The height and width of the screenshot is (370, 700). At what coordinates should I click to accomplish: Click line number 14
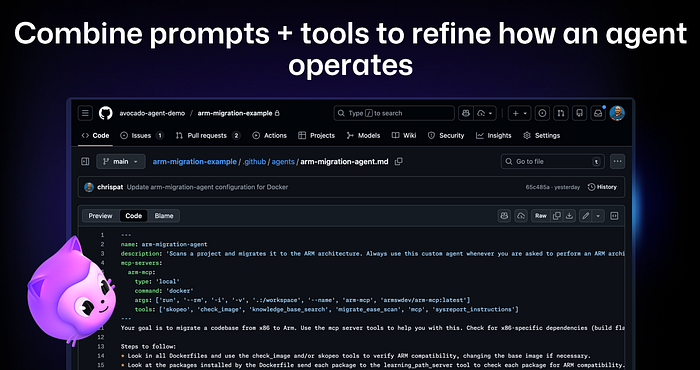point(101,356)
